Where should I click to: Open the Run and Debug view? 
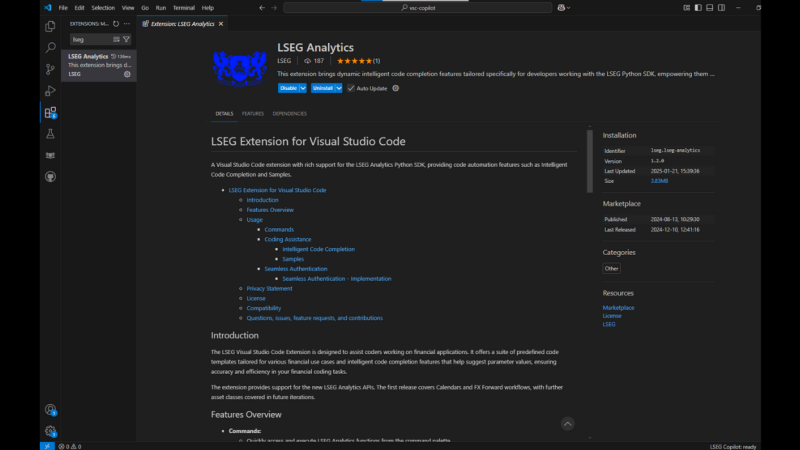pyautogui.click(x=50, y=91)
